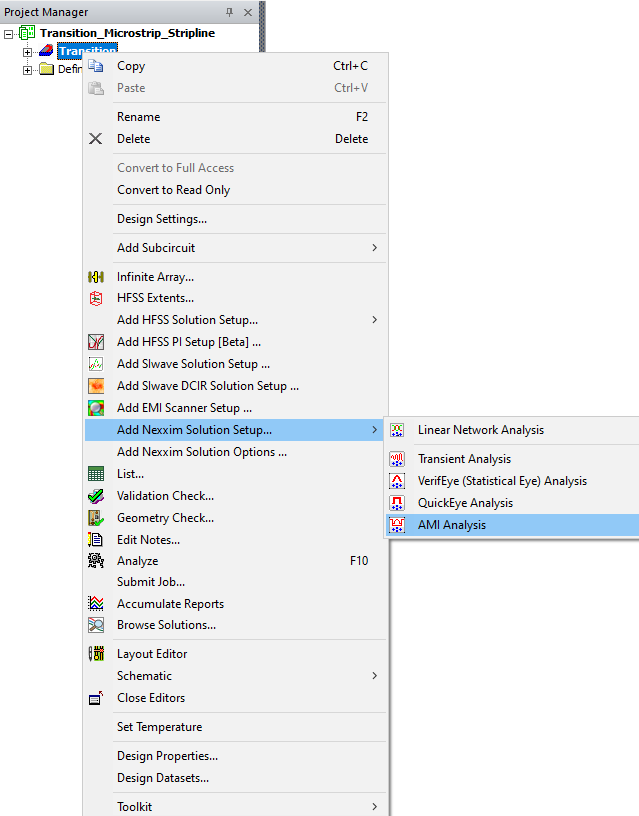The width and height of the screenshot is (639, 816).
Task: Click the HFSS Extents icon
Action: [96, 298]
